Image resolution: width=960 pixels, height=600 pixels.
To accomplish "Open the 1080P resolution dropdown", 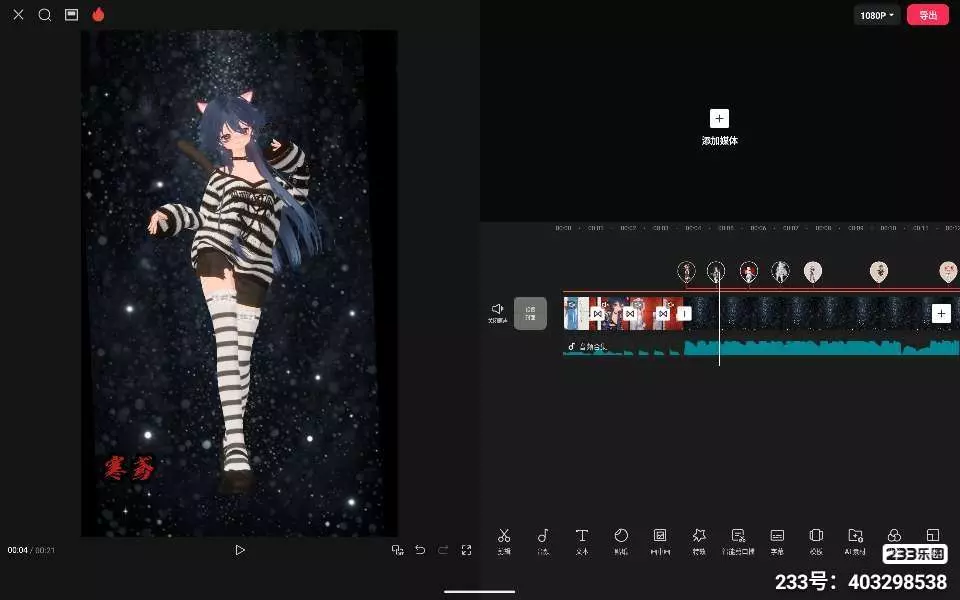I will click(x=877, y=15).
